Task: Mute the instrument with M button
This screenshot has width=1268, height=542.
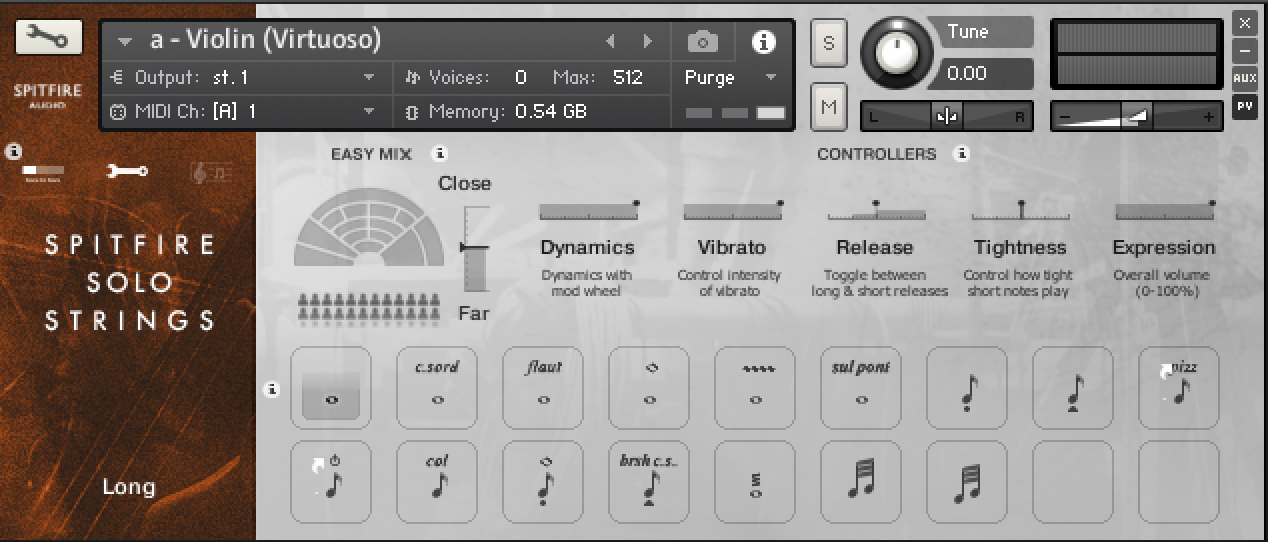Action: click(x=828, y=105)
